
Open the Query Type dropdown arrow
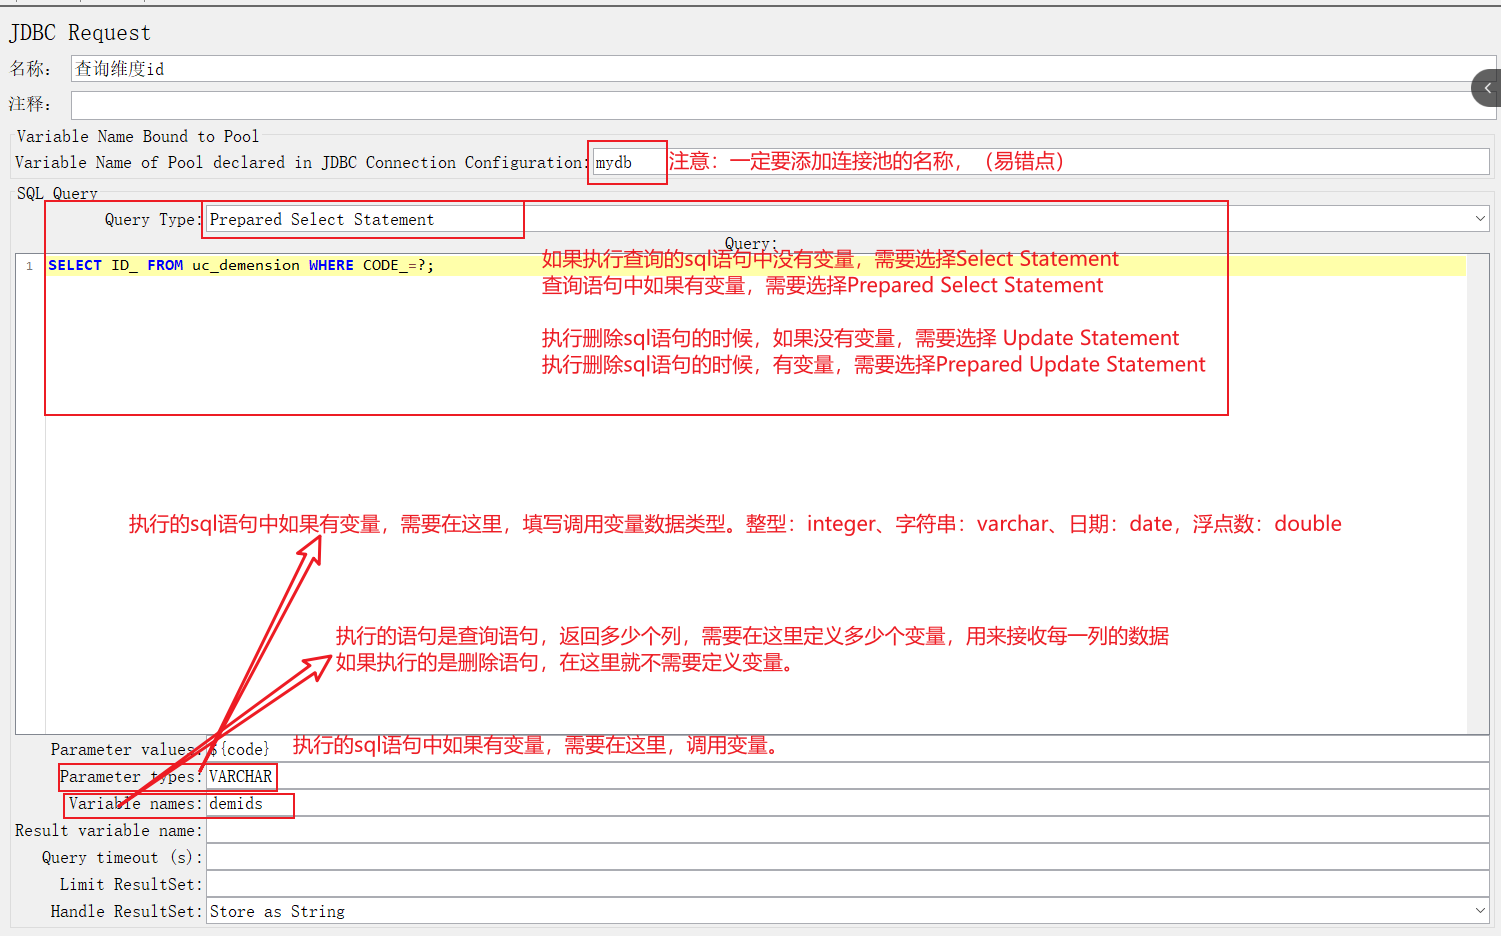(x=1479, y=219)
